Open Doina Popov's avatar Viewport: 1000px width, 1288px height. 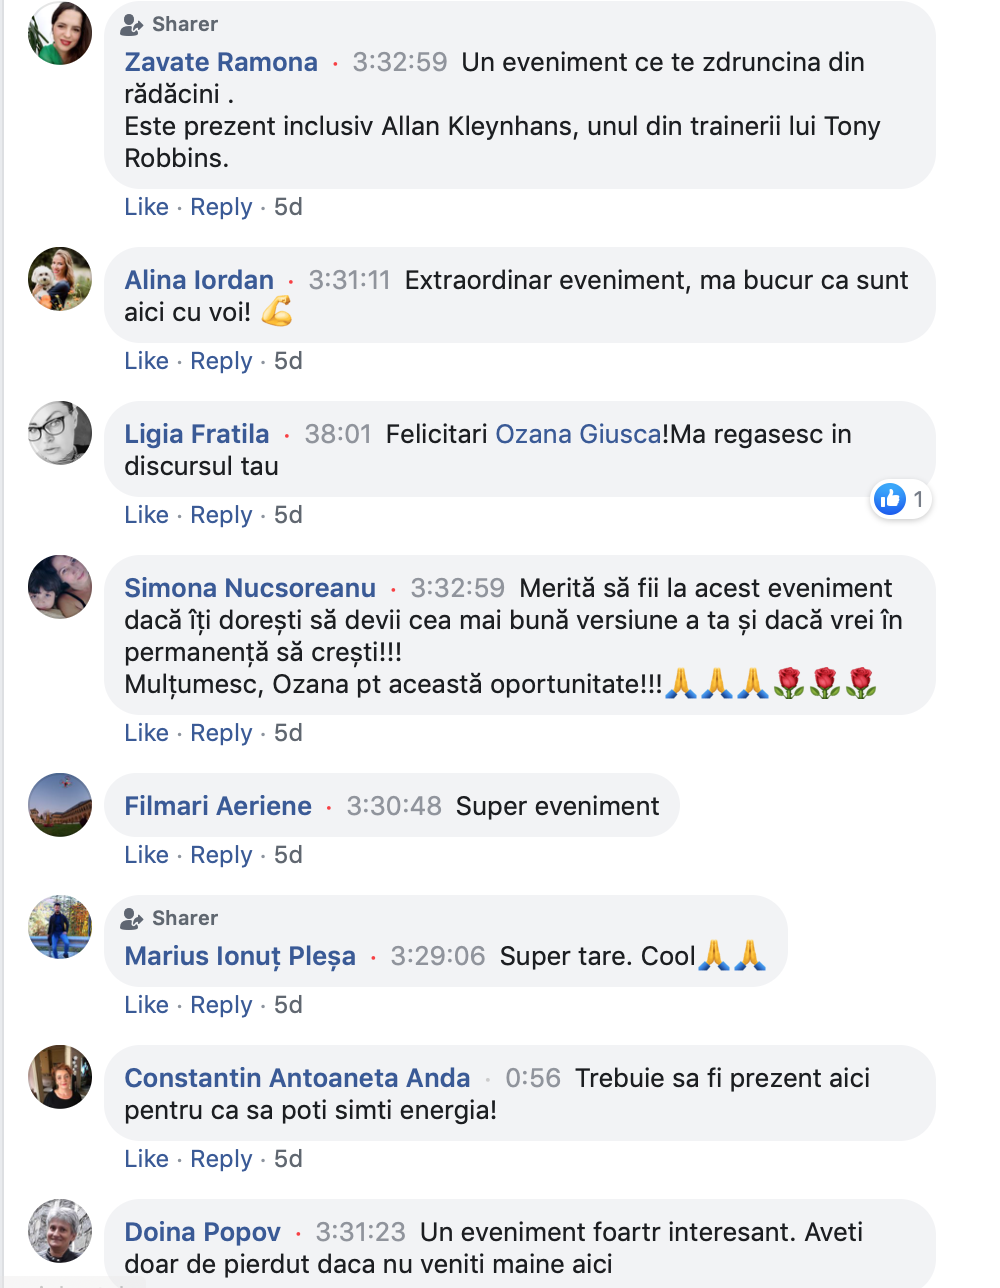point(60,1231)
